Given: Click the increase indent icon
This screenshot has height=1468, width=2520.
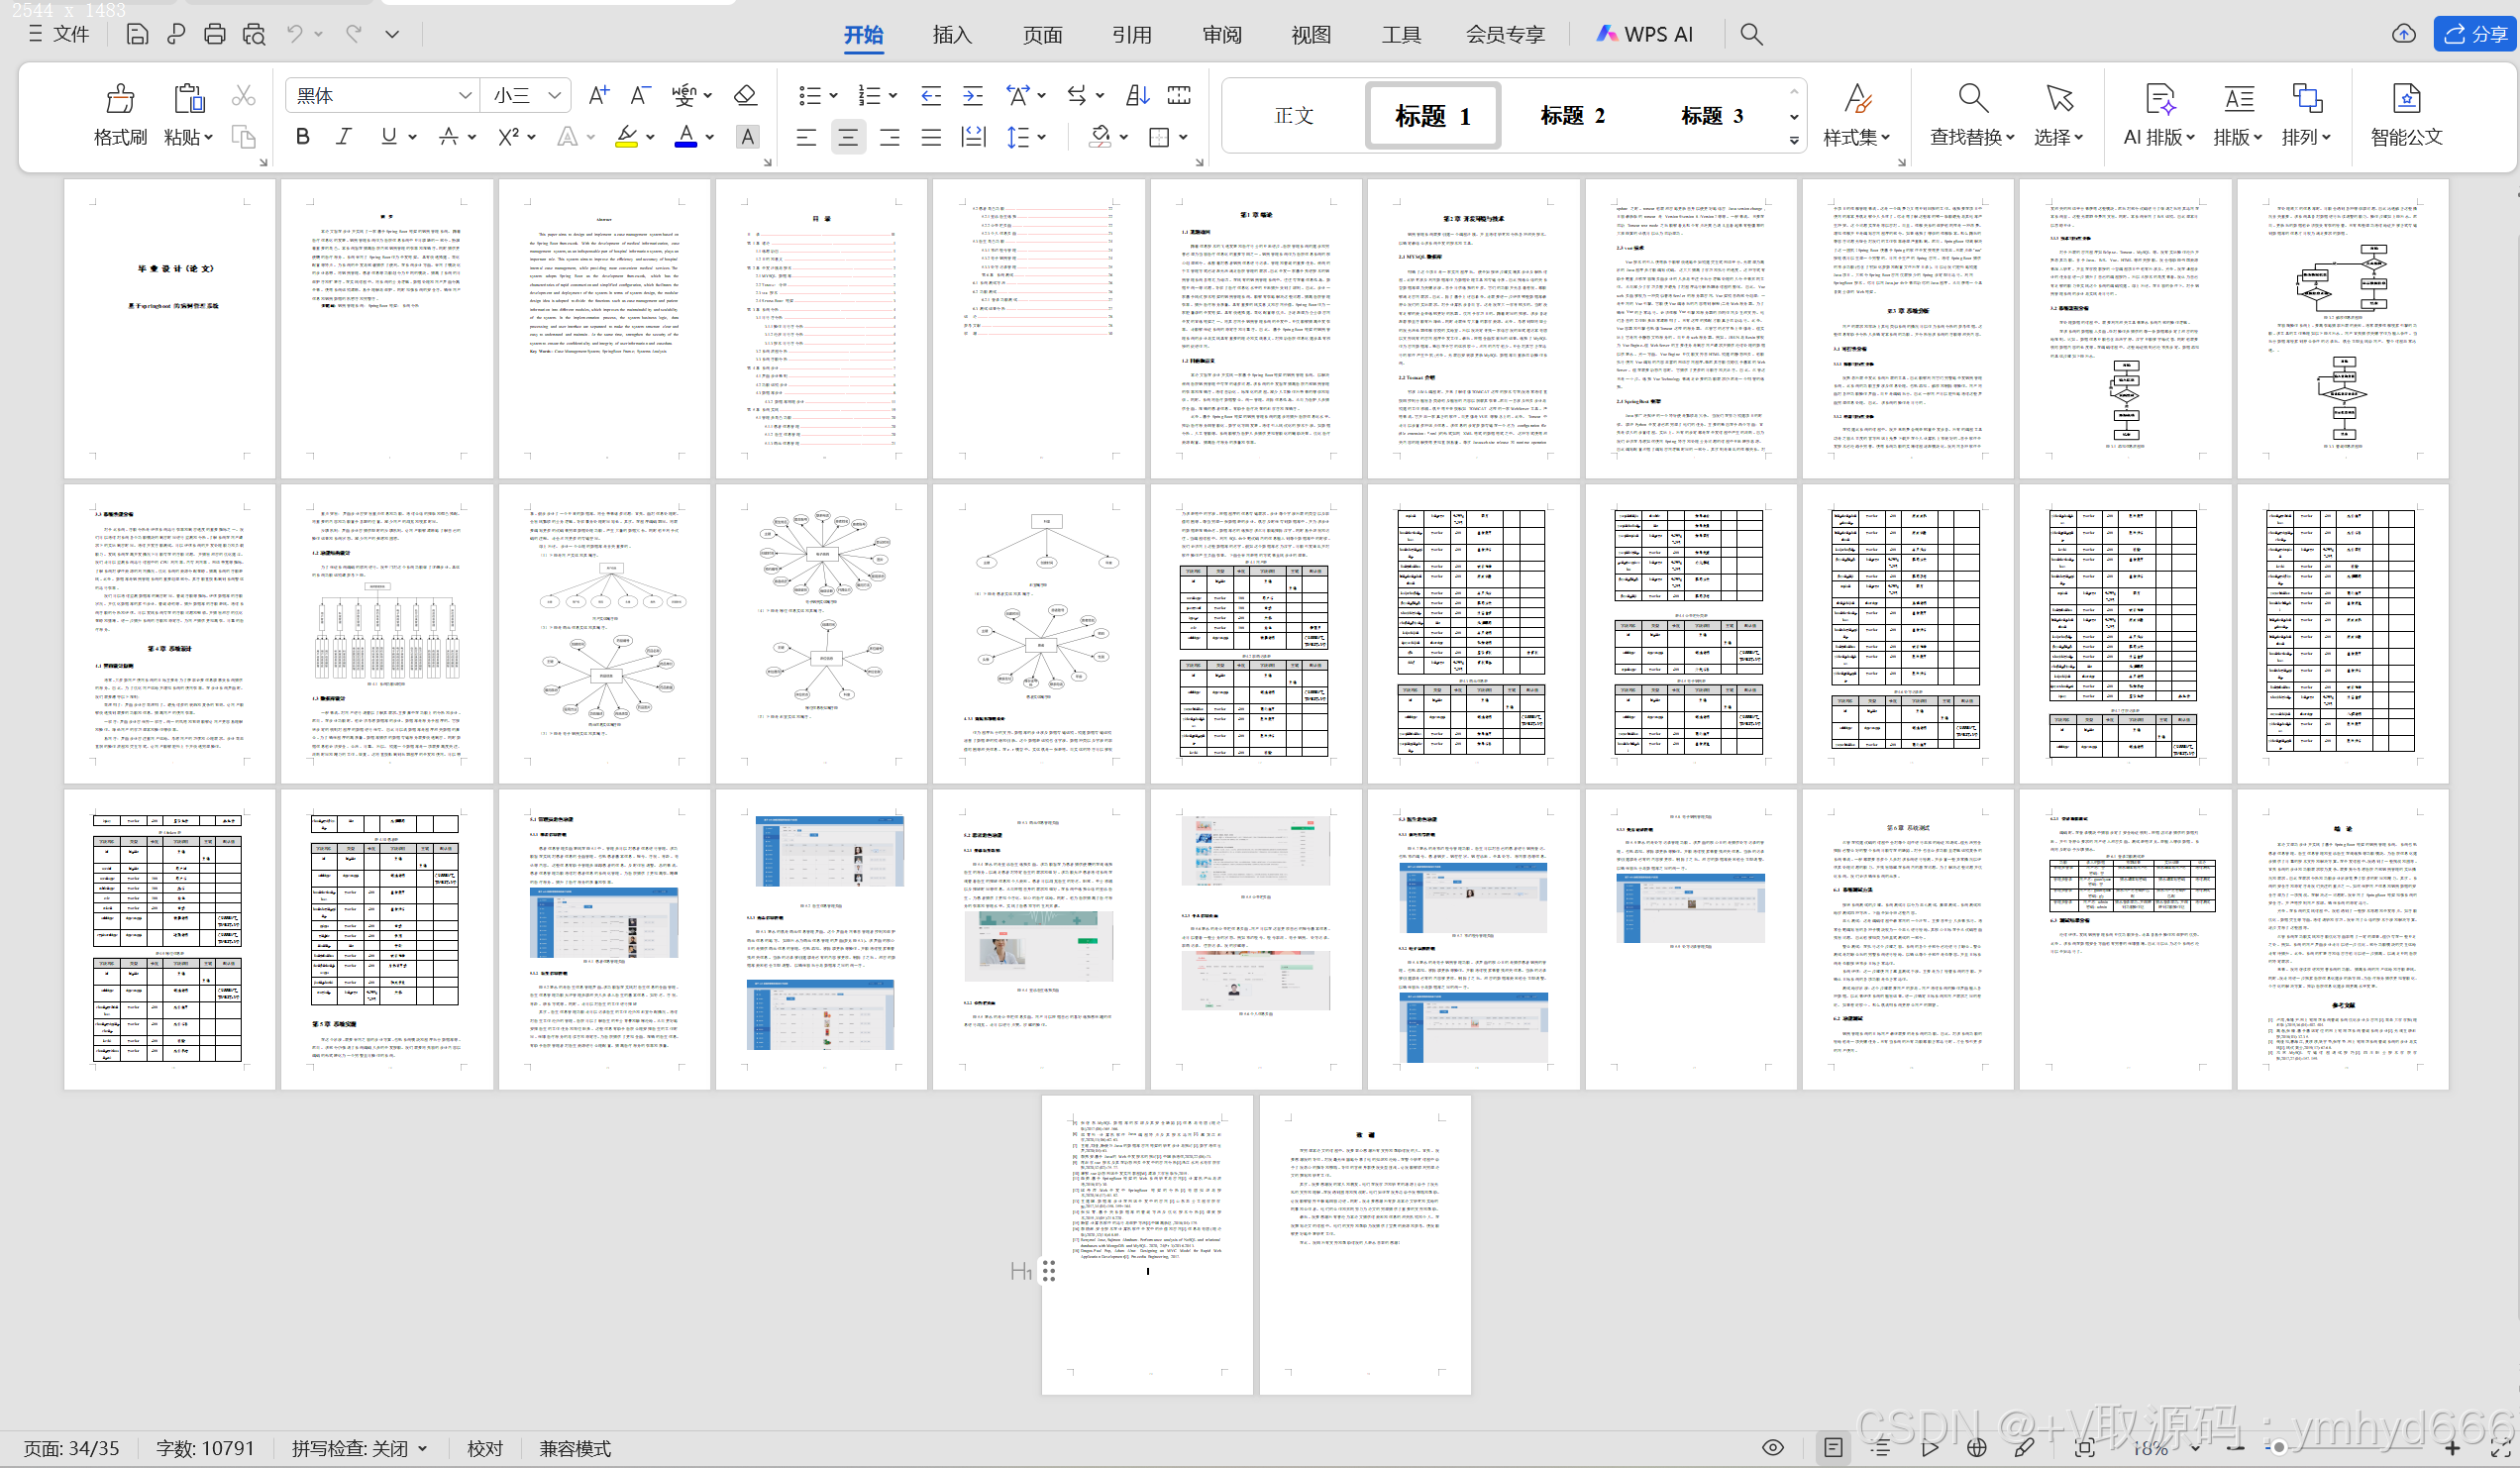Looking at the screenshot, I should click(x=972, y=95).
